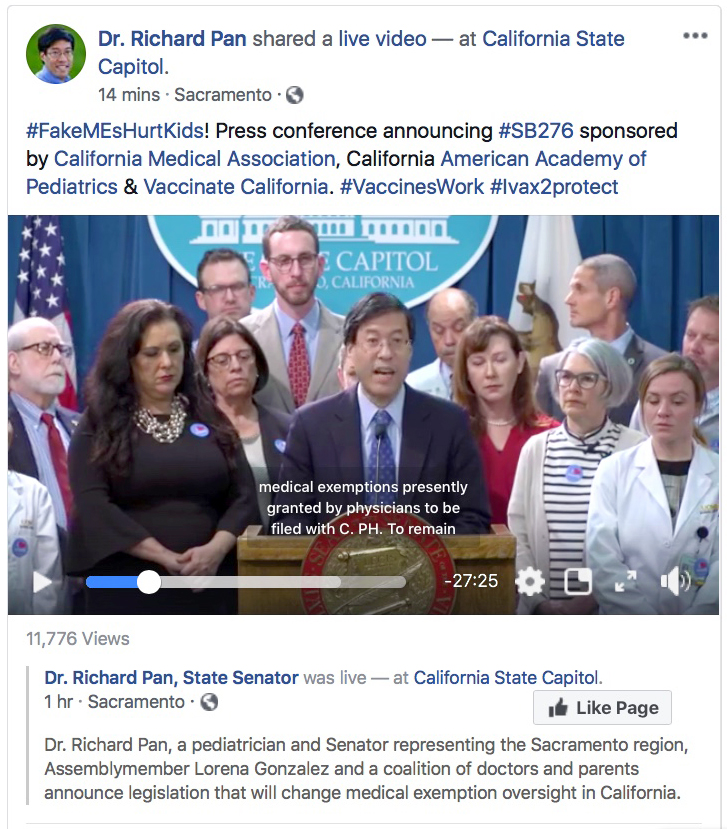Viewport: 727px width, 829px height.
Task: Open the #Ivax2protect hashtag
Action: pyautogui.click(x=554, y=187)
